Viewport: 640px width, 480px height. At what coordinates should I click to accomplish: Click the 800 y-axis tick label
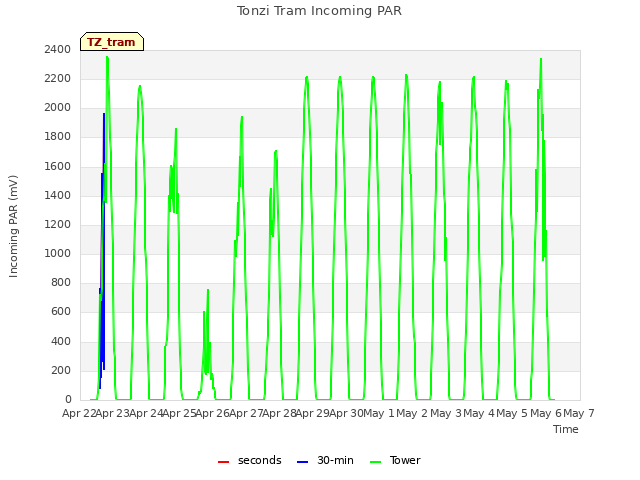click(x=61, y=282)
